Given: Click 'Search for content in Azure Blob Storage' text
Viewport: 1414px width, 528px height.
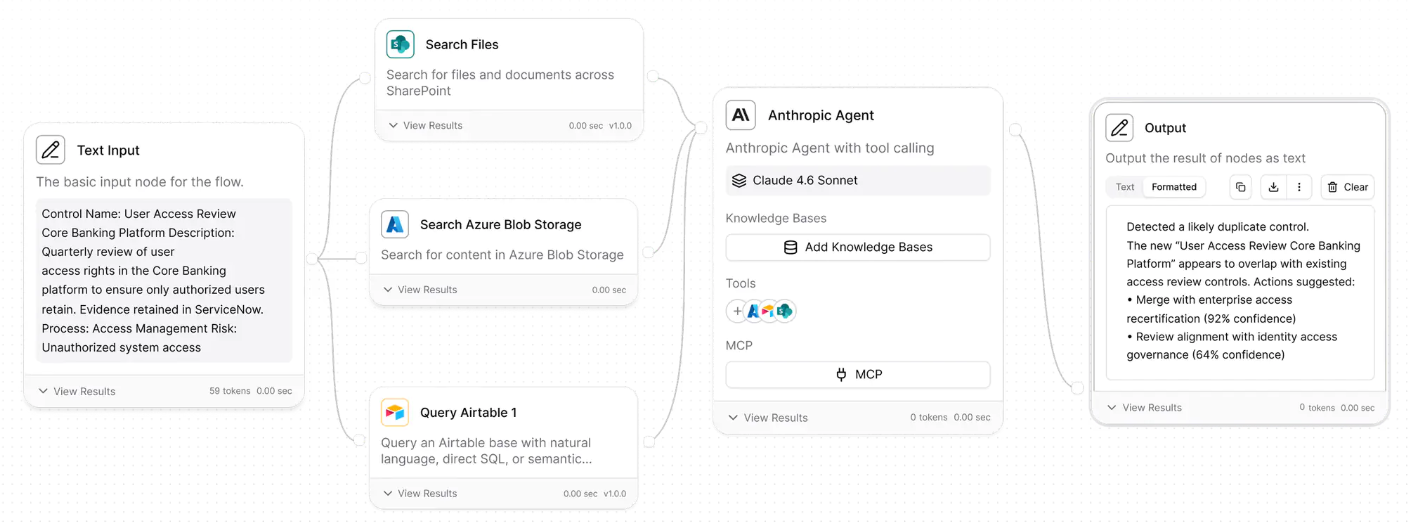Looking at the screenshot, I should click(x=502, y=255).
